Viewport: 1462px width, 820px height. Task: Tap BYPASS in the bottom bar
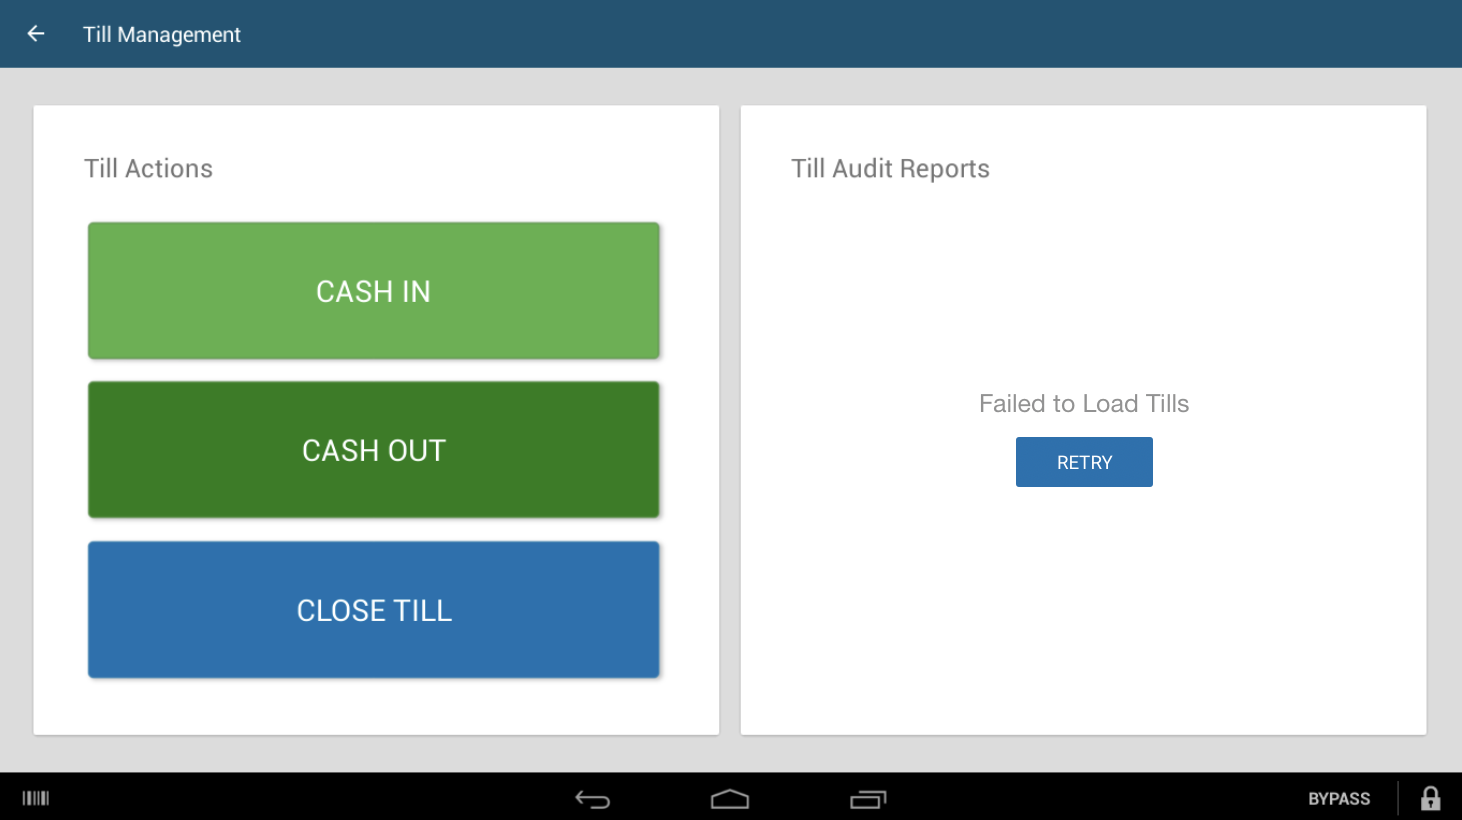click(1339, 799)
